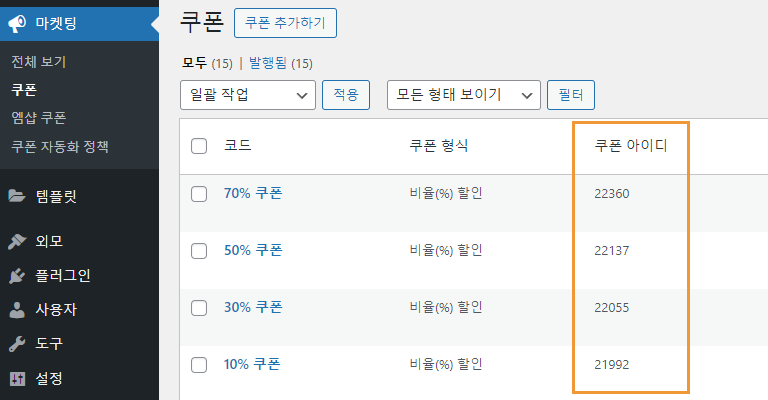The height and width of the screenshot is (400, 768).
Task: Select 전체 보기 in the sidebar
Action: [39, 62]
